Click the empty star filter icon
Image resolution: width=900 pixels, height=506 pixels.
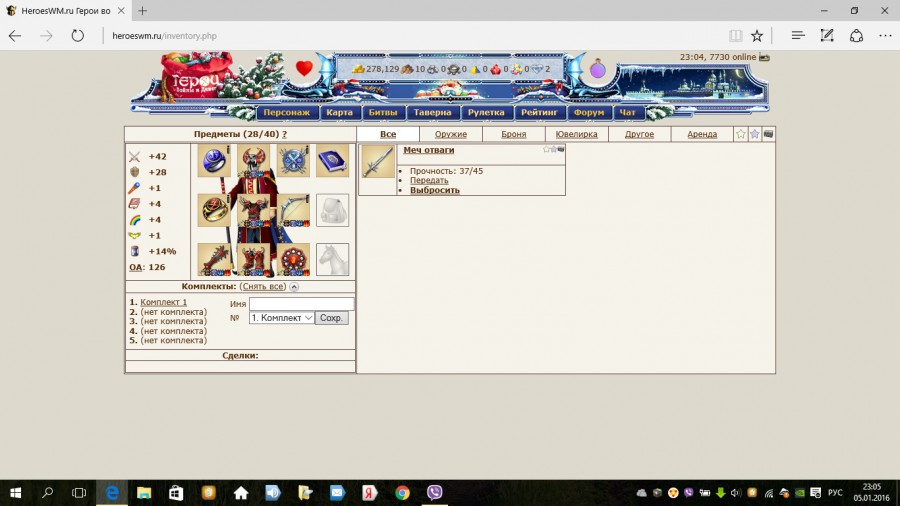[x=740, y=134]
